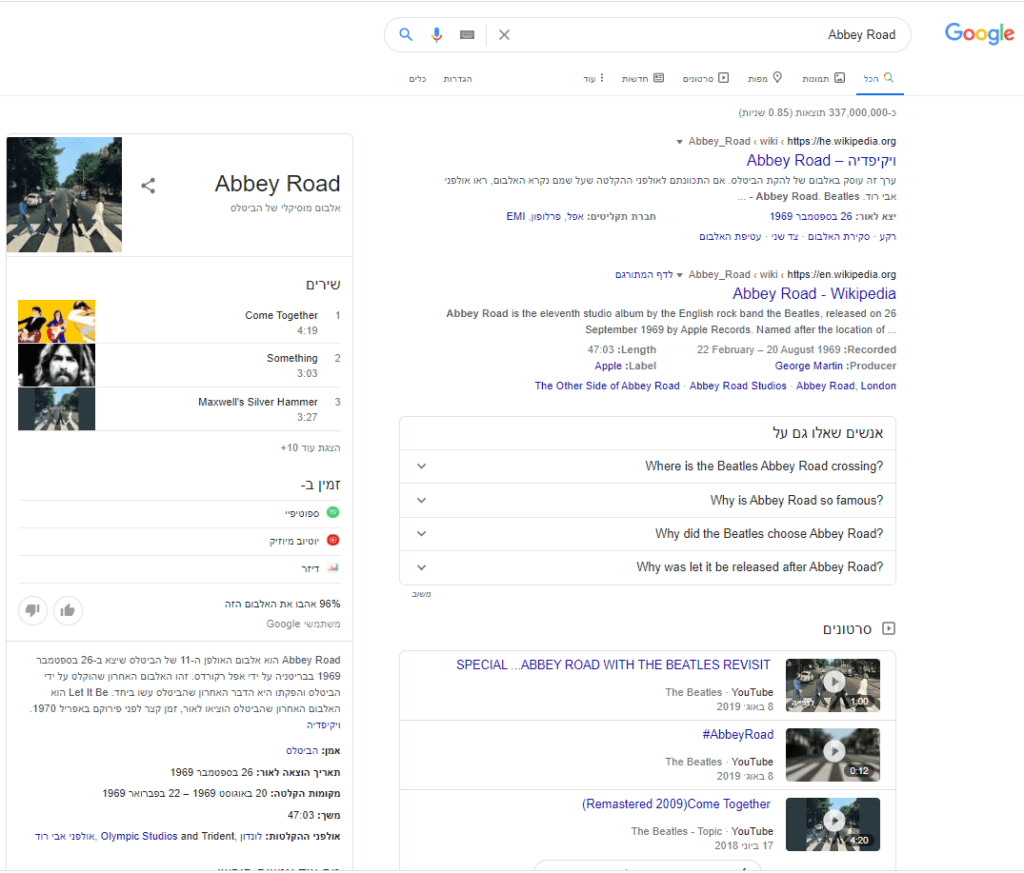Open album on YouTube Music
The width and height of the screenshot is (1024, 873).
pos(180,541)
